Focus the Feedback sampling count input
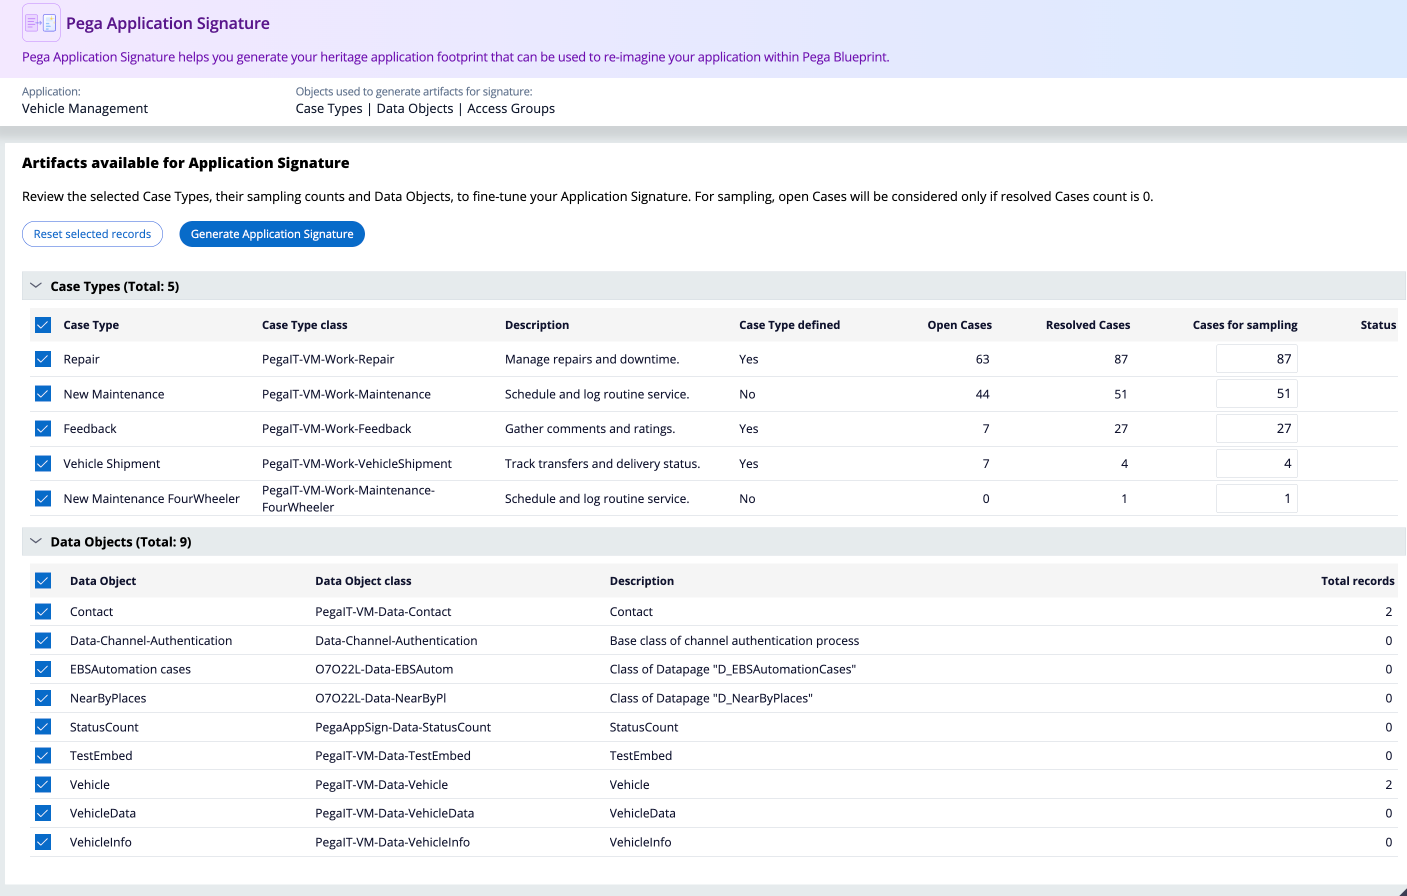Viewport: 1407px width, 896px height. [1256, 429]
